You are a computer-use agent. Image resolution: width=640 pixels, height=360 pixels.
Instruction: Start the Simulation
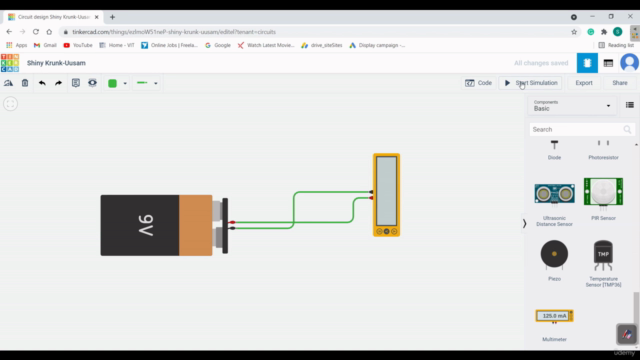point(531,83)
